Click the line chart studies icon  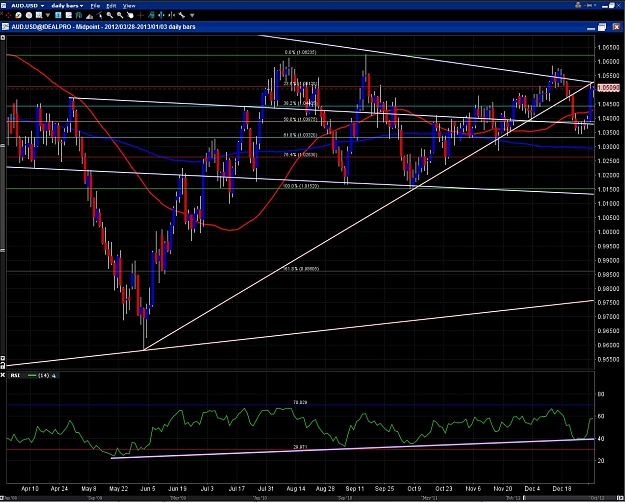pyautogui.click(x=69, y=15)
